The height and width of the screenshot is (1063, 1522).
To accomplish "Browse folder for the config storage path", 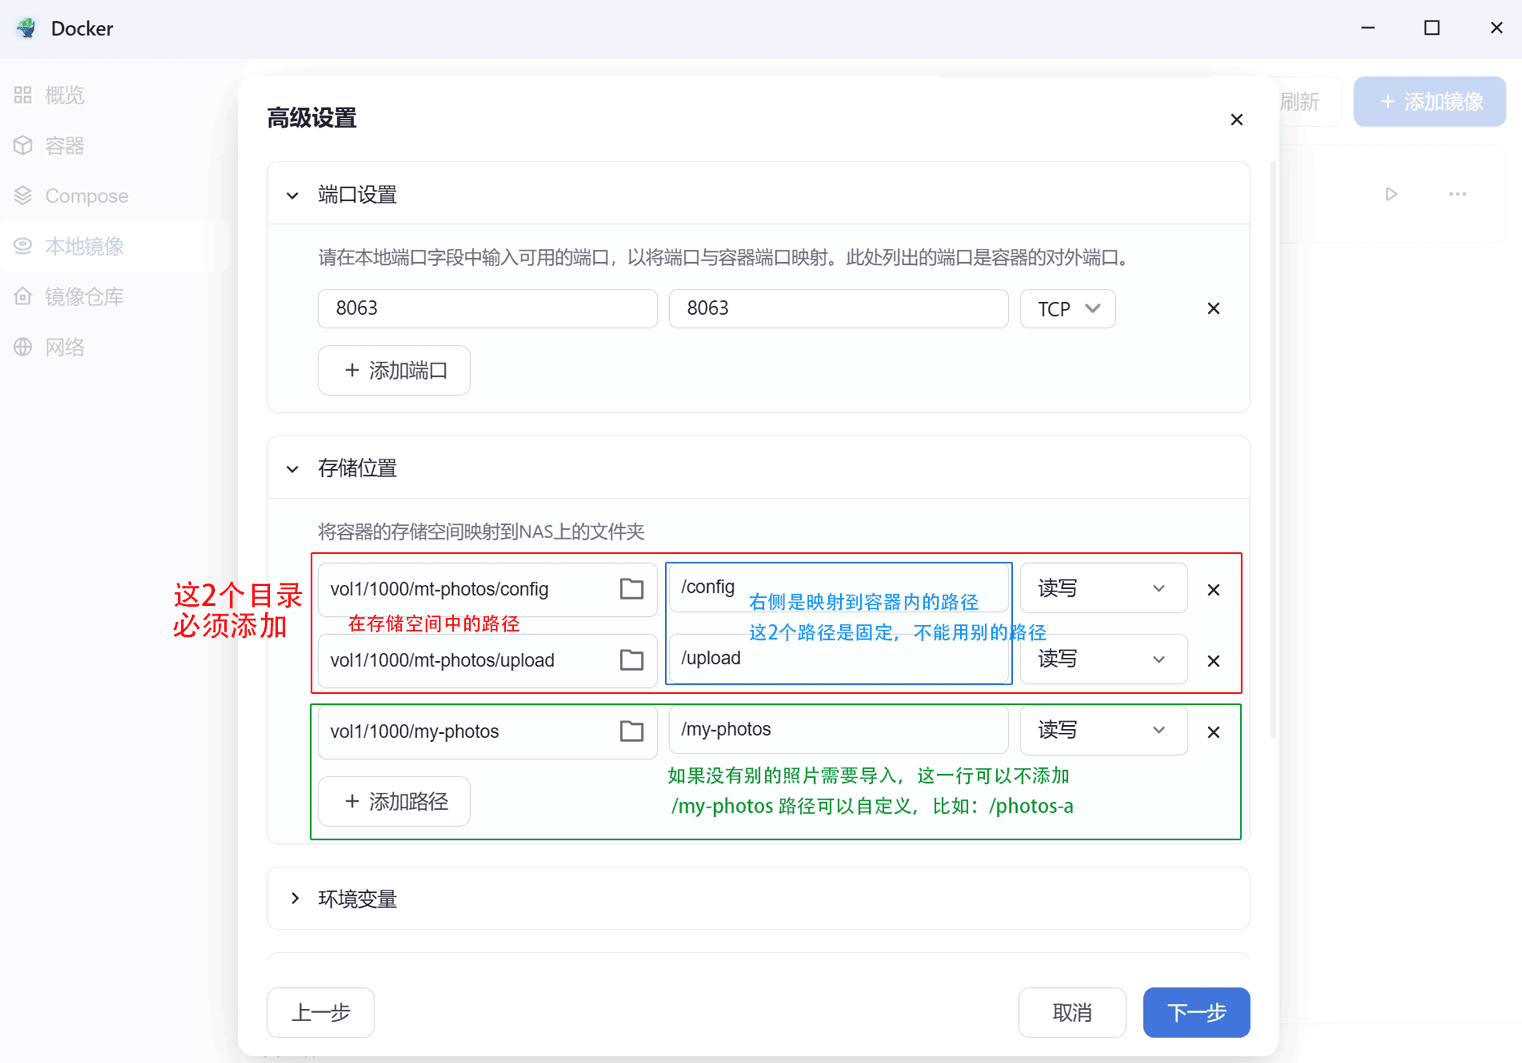I will (x=631, y=589).
